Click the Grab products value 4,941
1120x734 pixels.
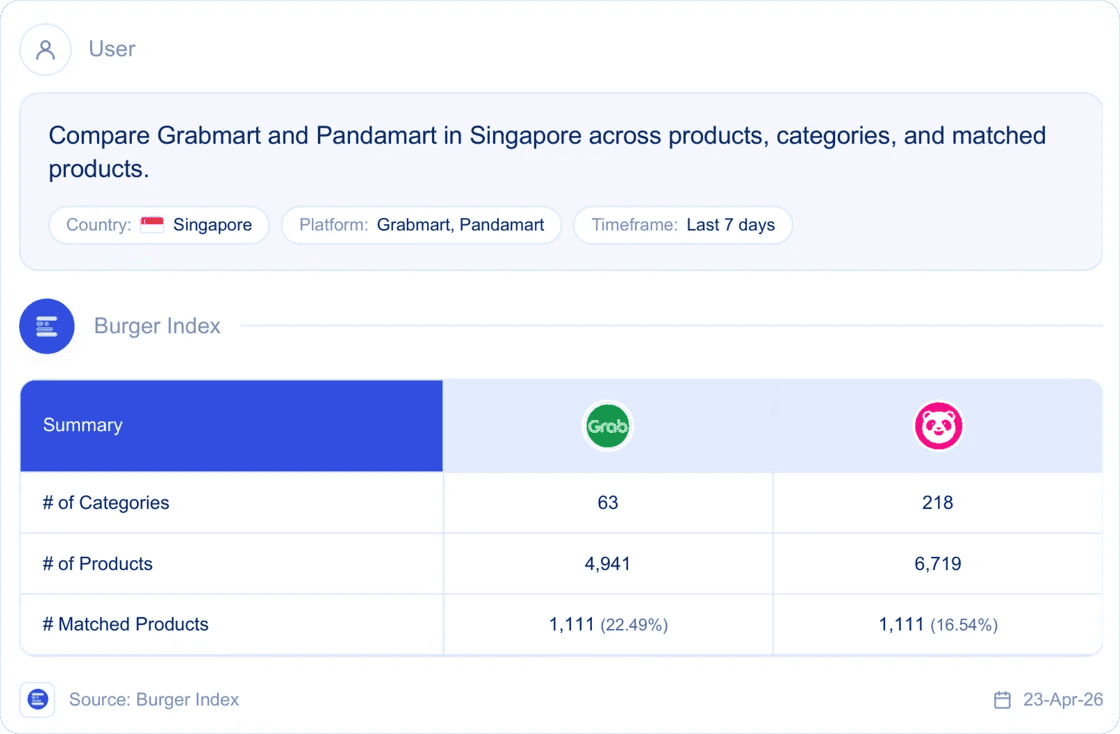pos(607,563)
